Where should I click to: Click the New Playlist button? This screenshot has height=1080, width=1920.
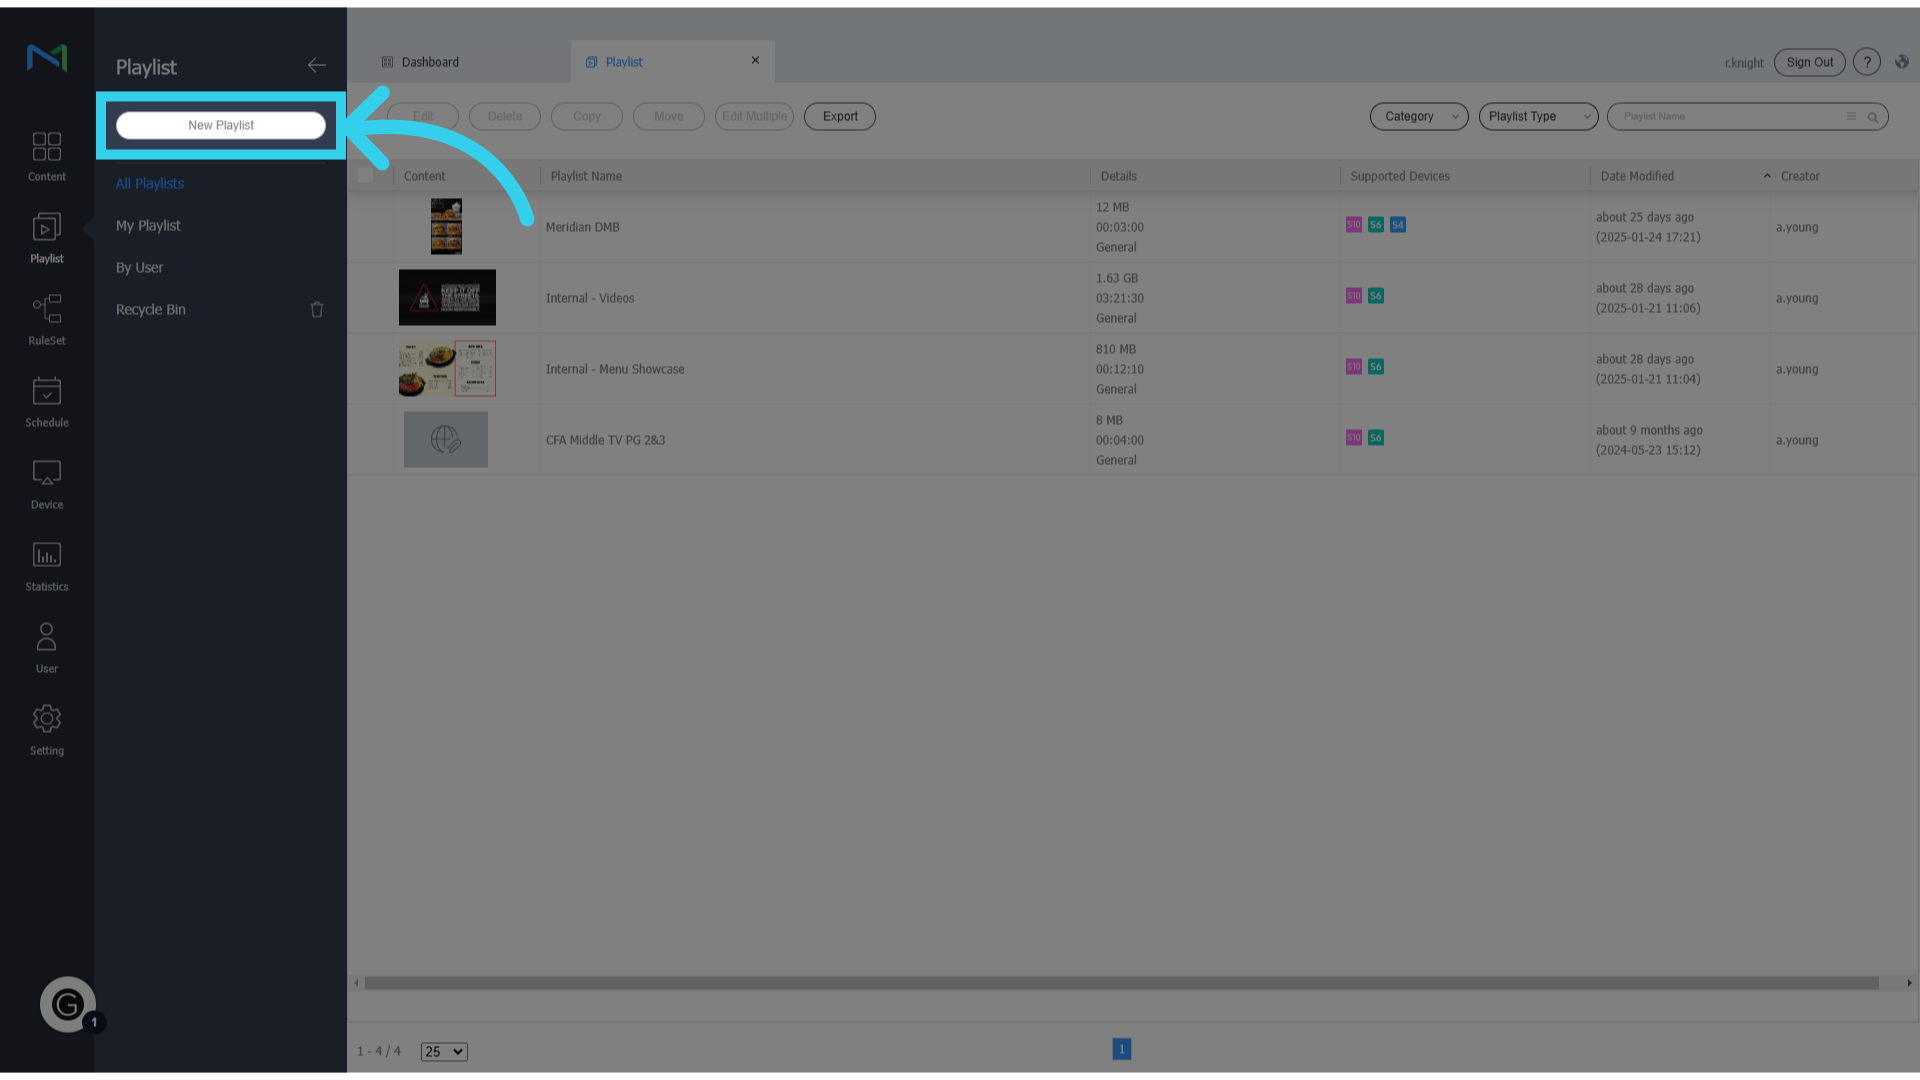[221, 125]
